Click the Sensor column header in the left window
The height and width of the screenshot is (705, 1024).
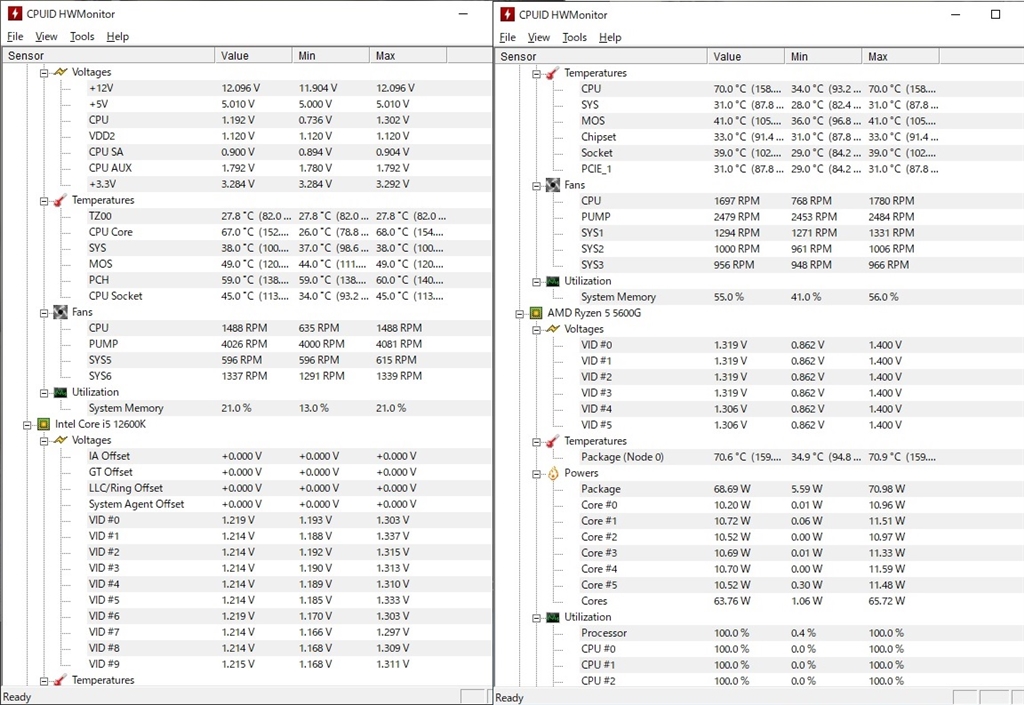point(108,55)
